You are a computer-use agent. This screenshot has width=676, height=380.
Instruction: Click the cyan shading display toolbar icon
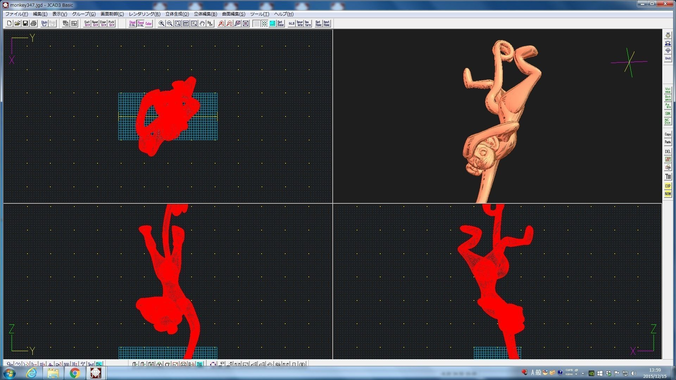click(272, 23)
